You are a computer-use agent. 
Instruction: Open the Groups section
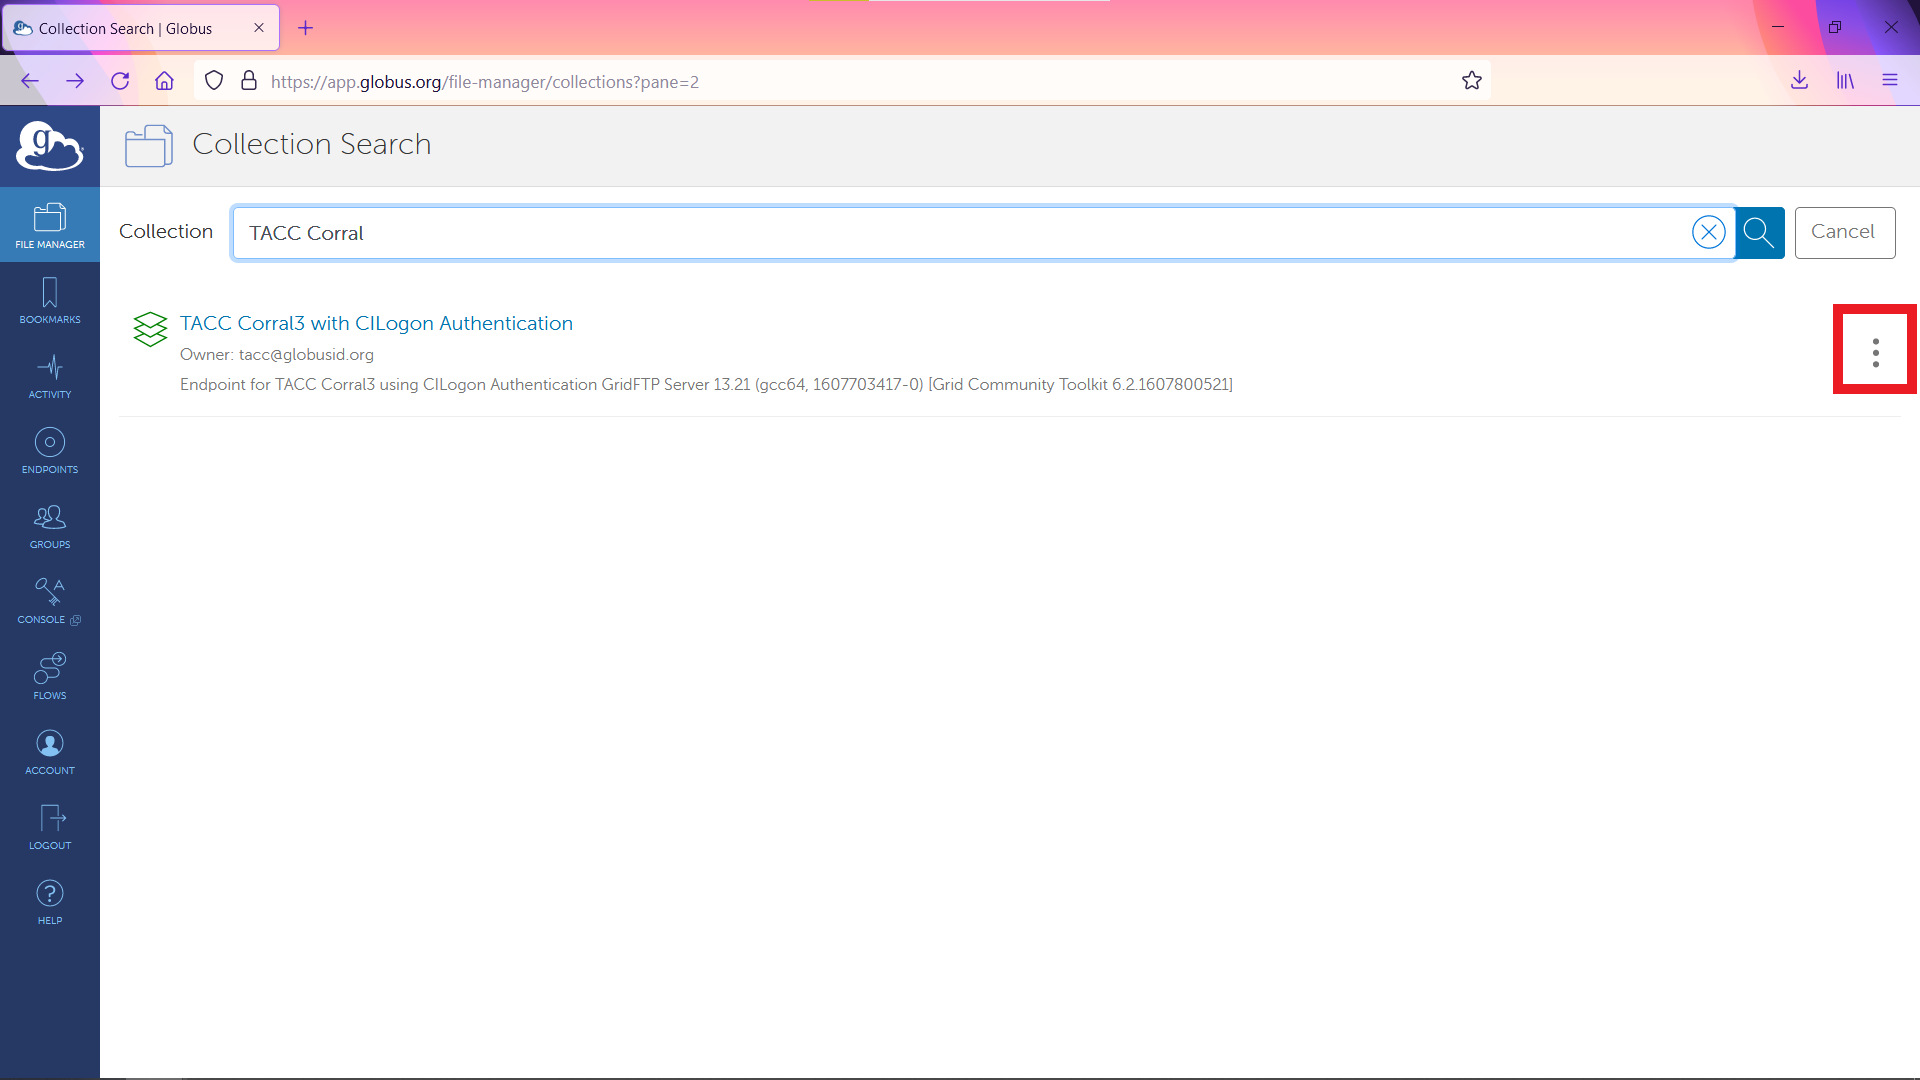click(50, 525)
